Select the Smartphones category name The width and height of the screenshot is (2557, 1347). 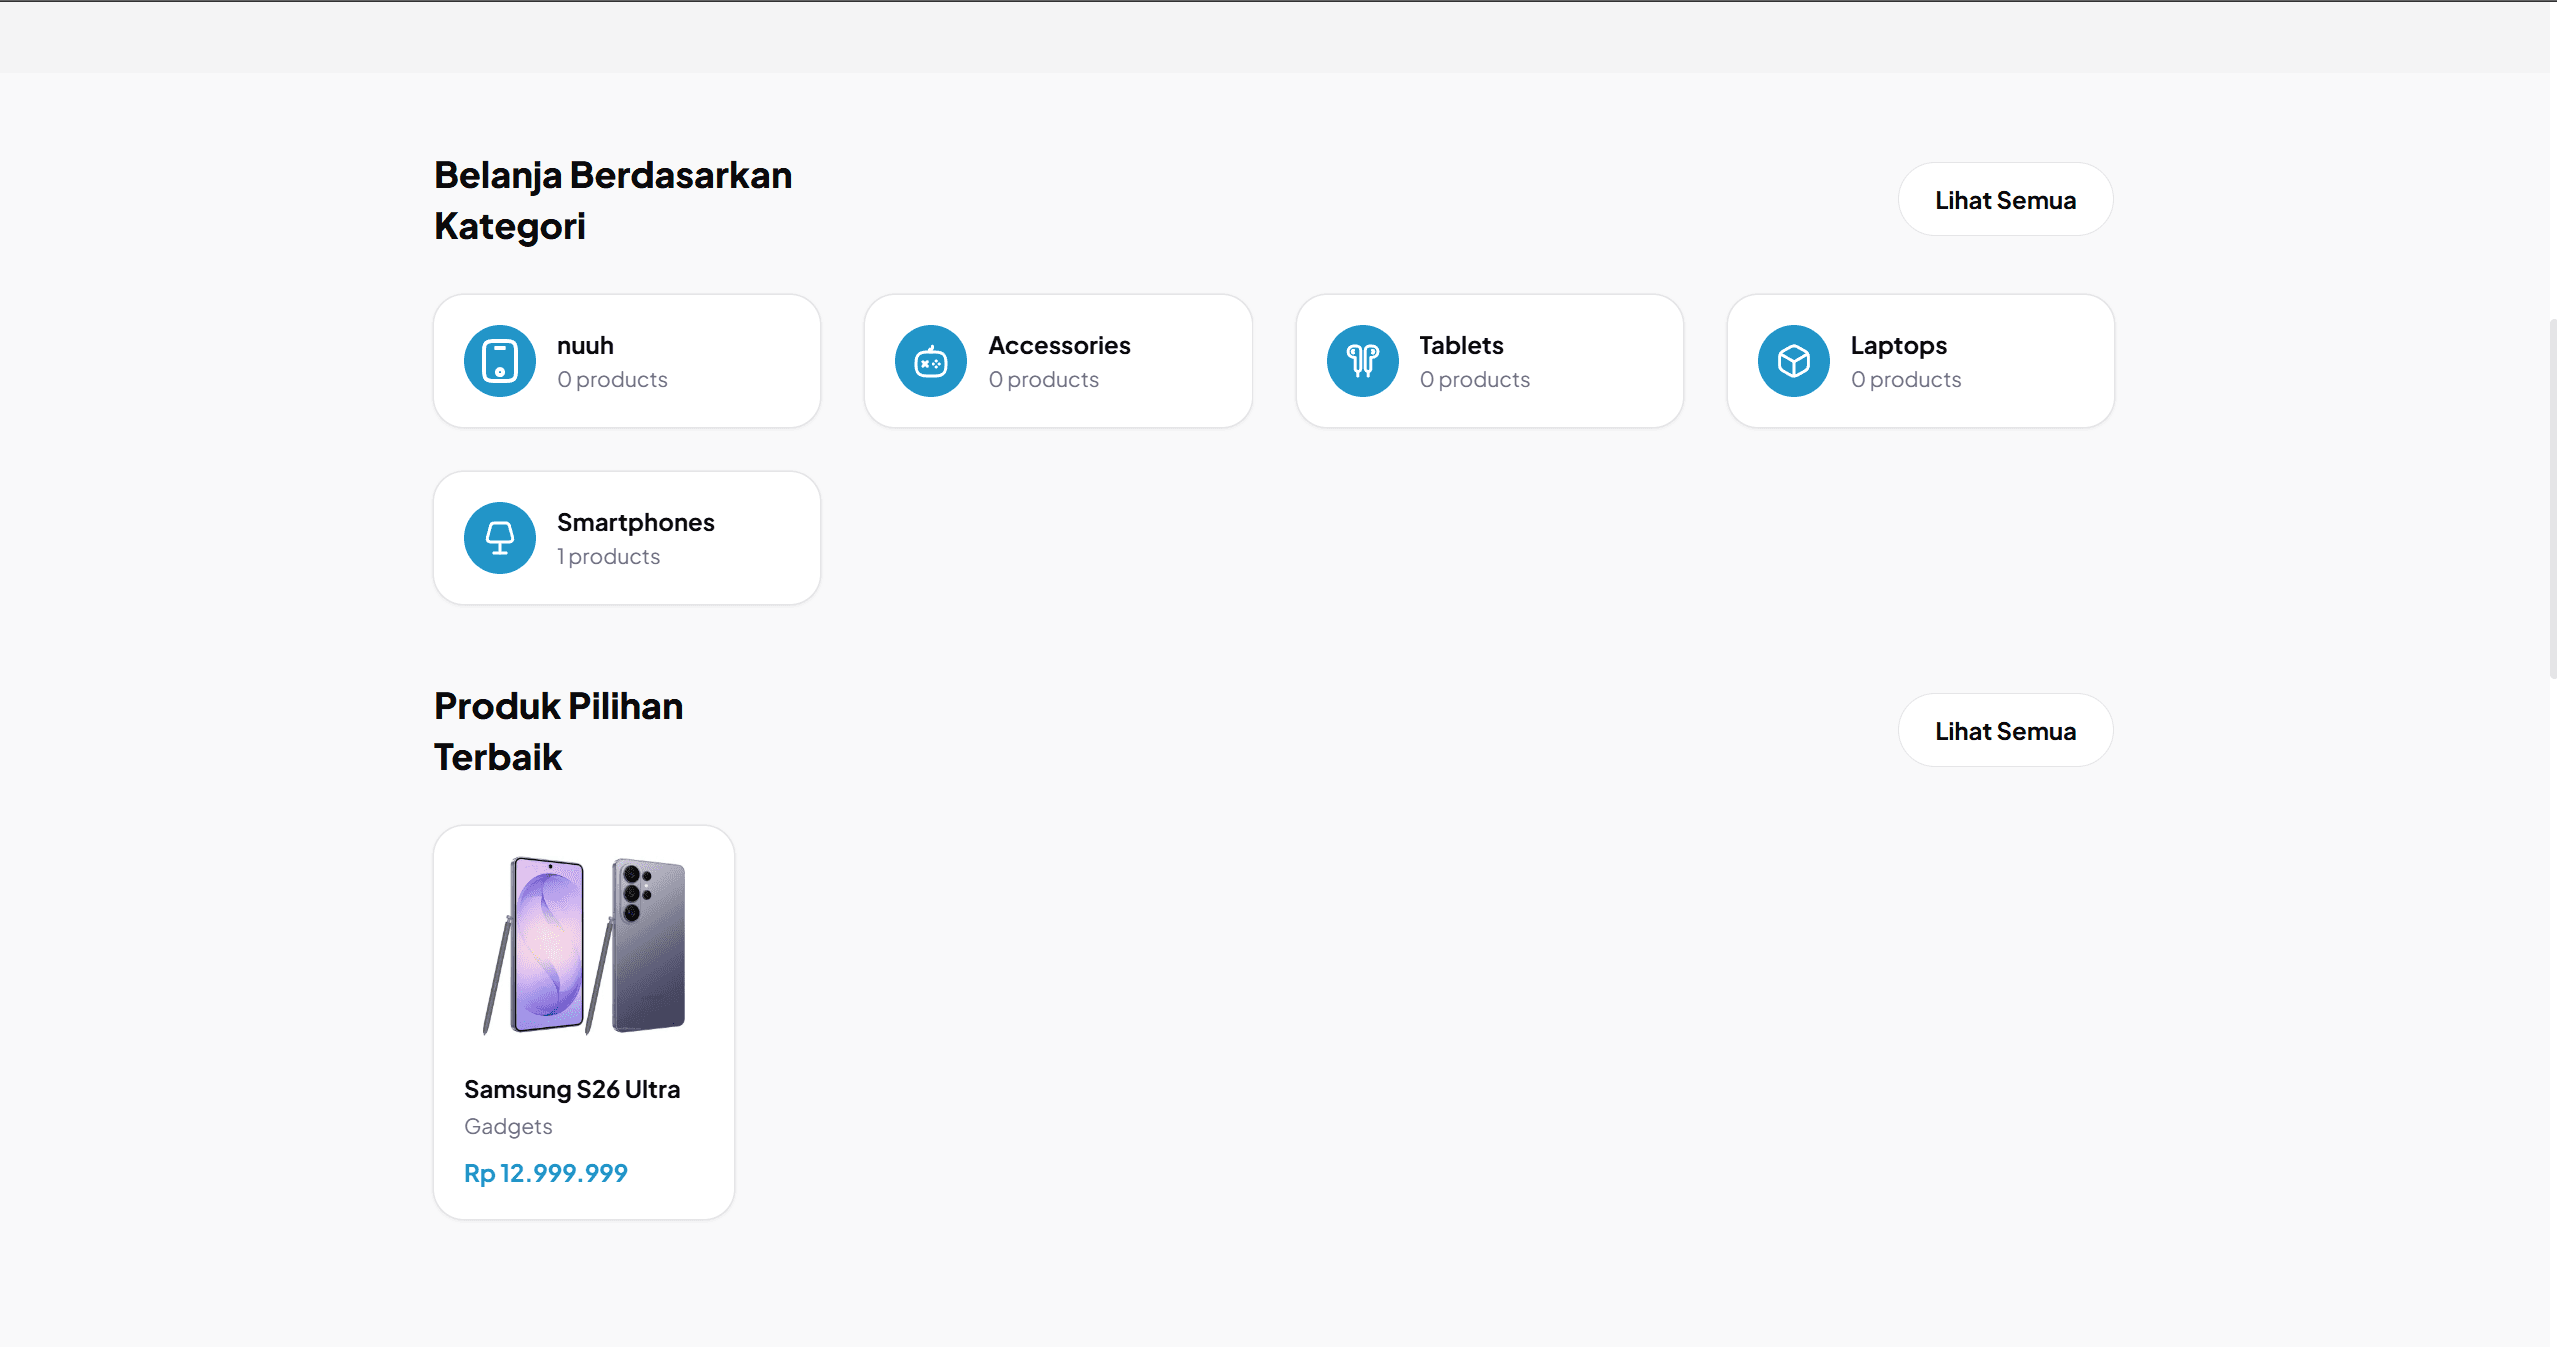[635, 523]
